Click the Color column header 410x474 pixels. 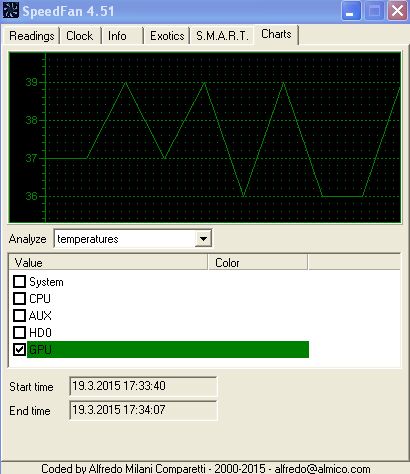click(x=258, y=263)
